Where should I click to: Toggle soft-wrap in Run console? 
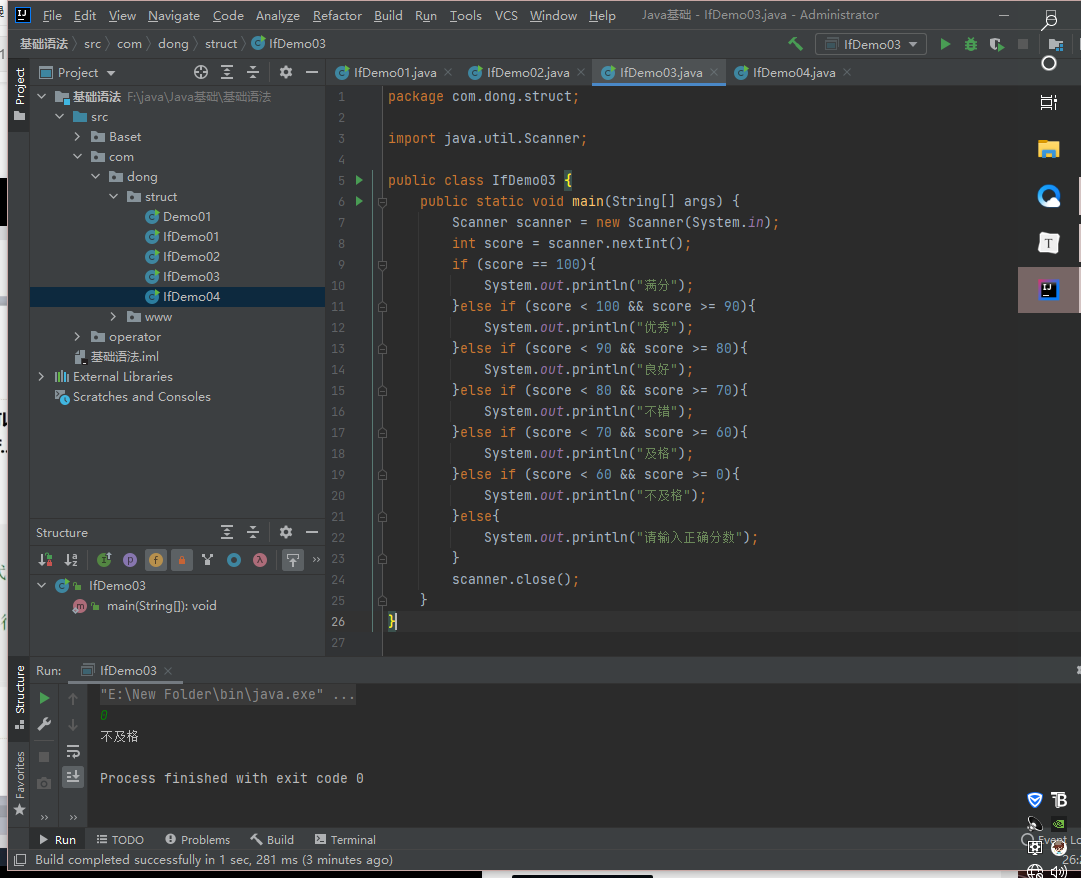click(x=73, y=751)
